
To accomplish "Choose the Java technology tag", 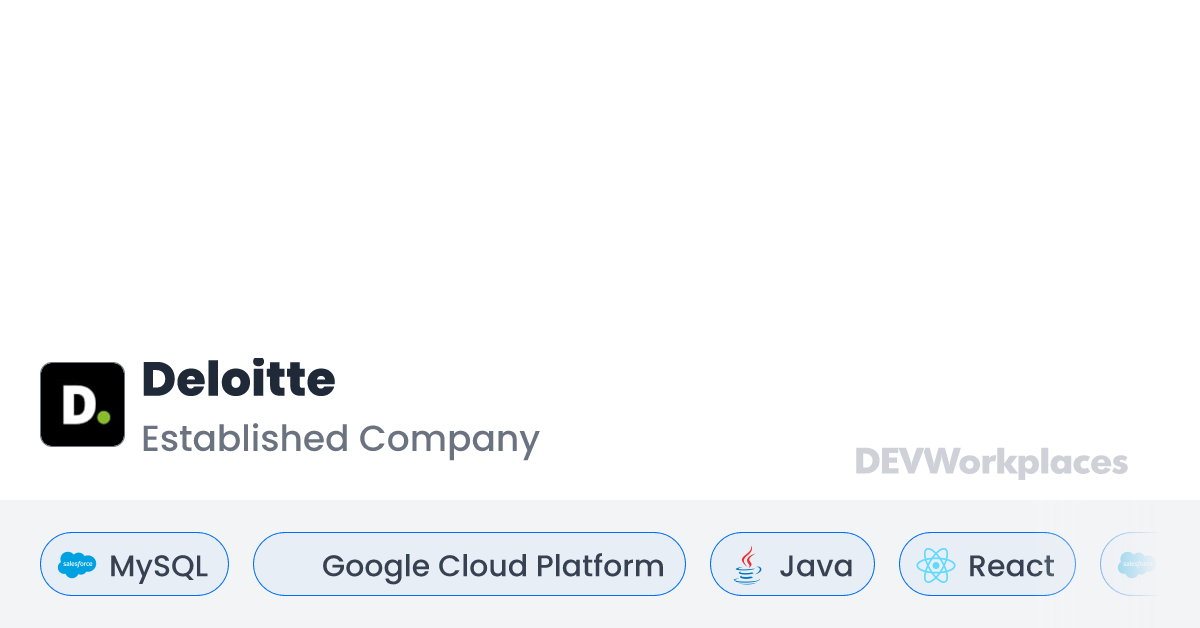I will point(792,565).
